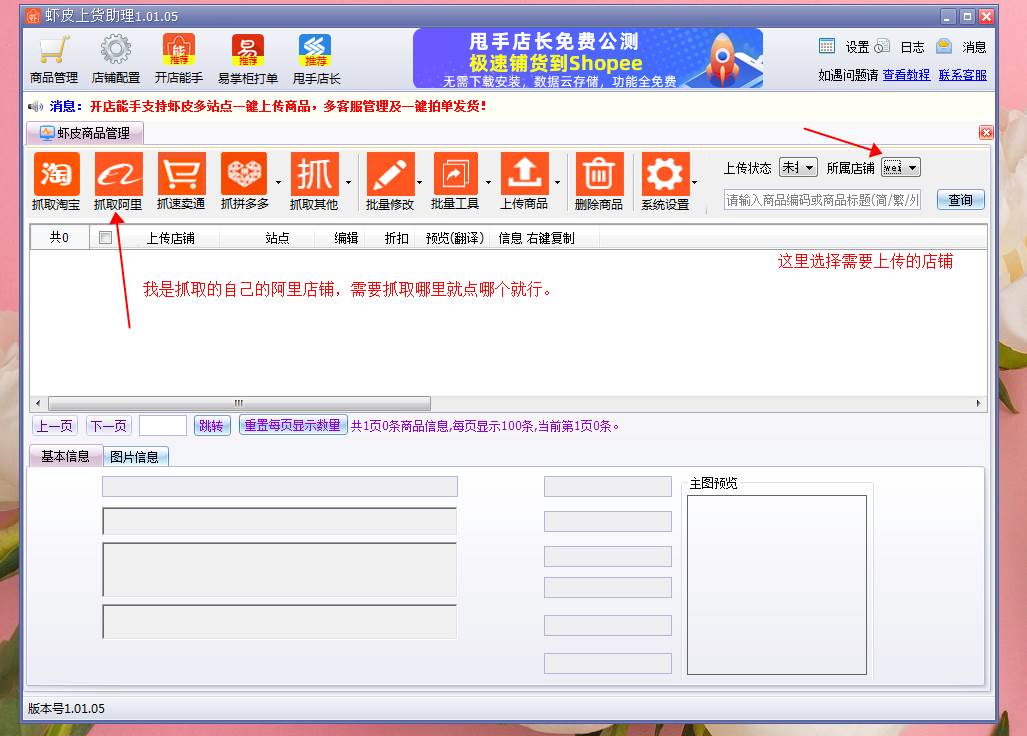
Task: Click the 甩手店长免费公测 banner ad
Action: click(x=588, y=58)
